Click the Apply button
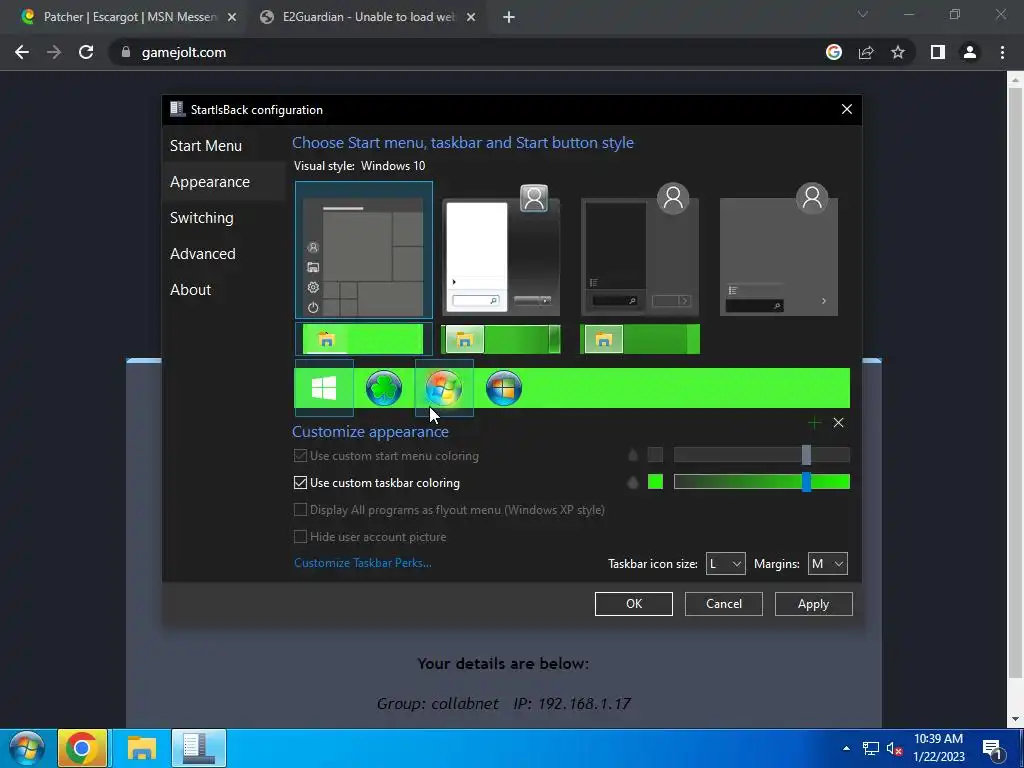The width and height of the screenshot is (1024, 768). point(813,604)
